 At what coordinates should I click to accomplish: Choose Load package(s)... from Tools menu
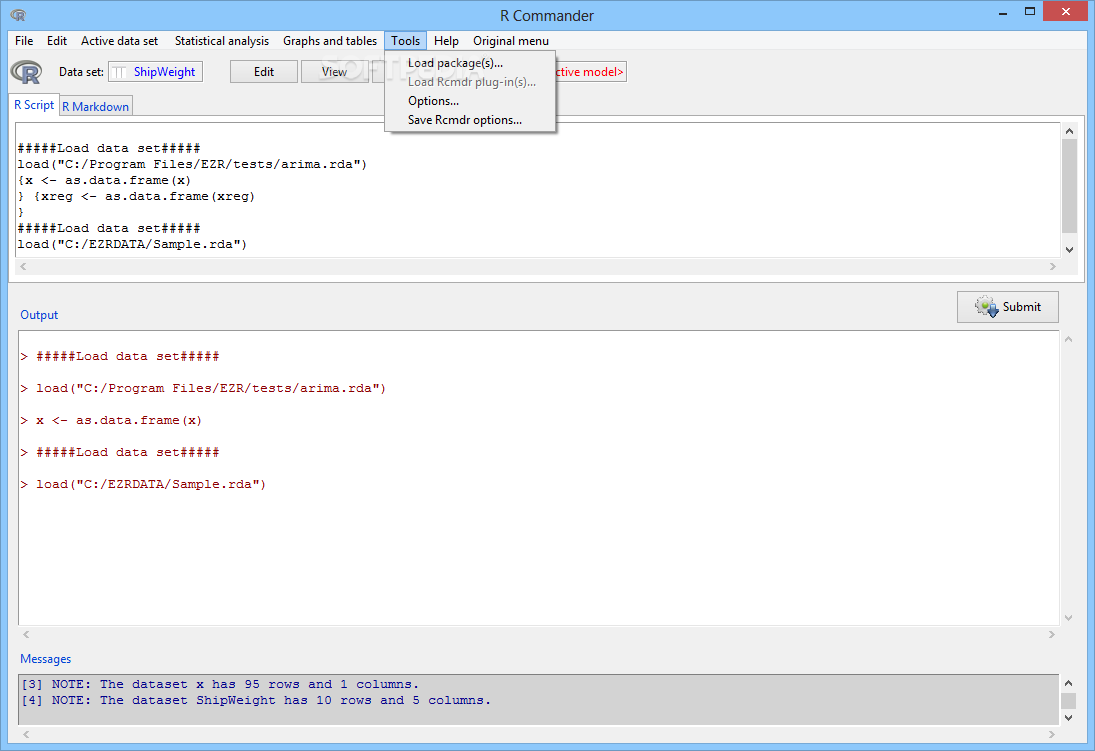[x=455, y=63]
